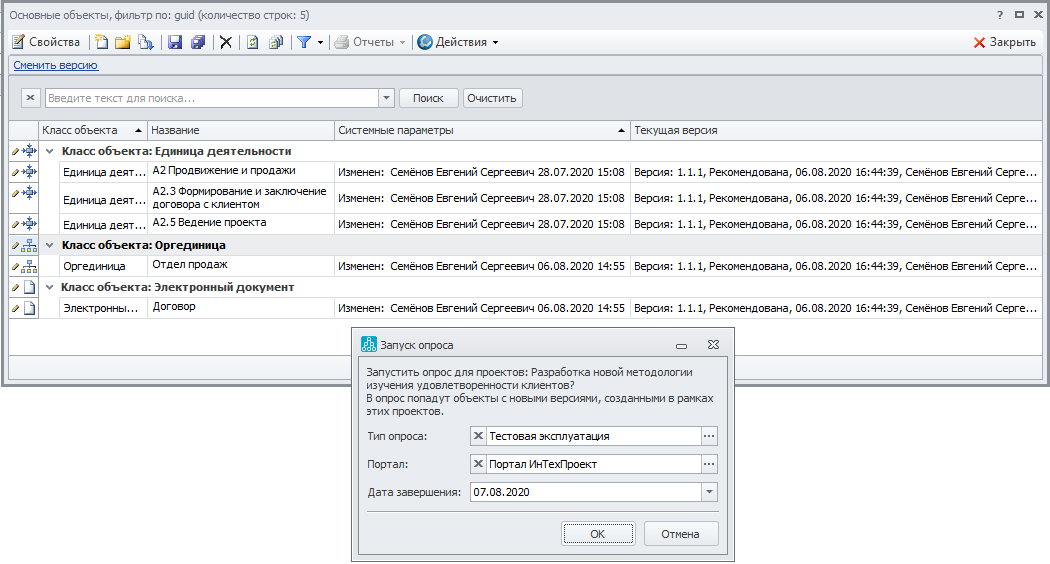1050x564 pixels.
Task: Clear the Тип опроса field with its X icon
Action: (478, 436)
